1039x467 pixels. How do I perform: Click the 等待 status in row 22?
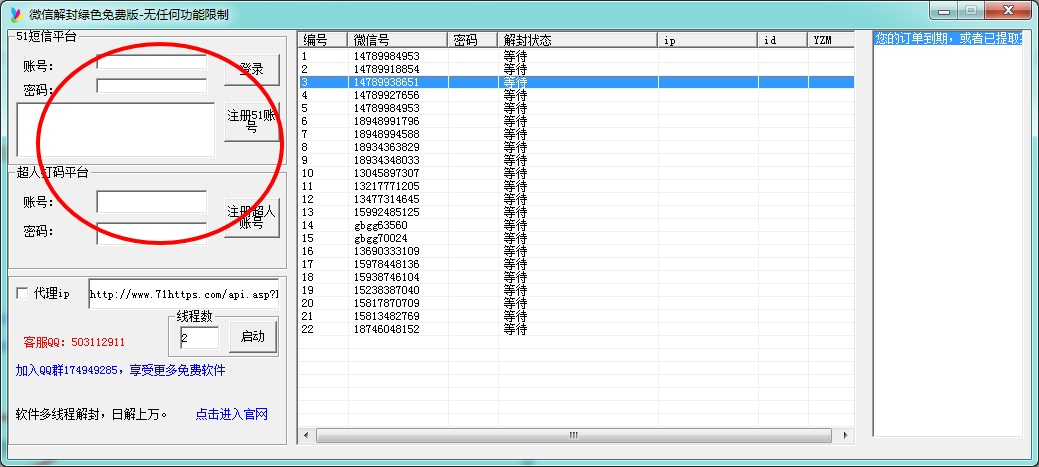[515, 329]
